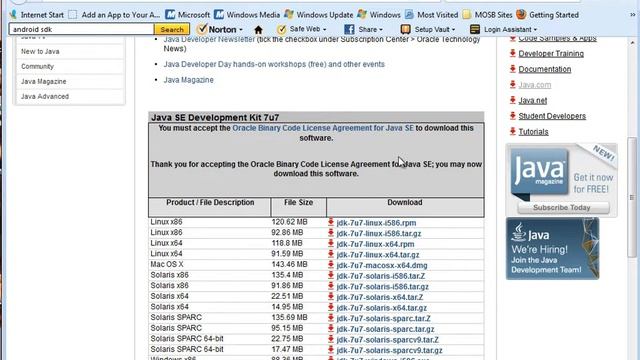The image size is (640, 360).
Task: Open Java Developer Day workshops link
Action: [x=274, y=64]
